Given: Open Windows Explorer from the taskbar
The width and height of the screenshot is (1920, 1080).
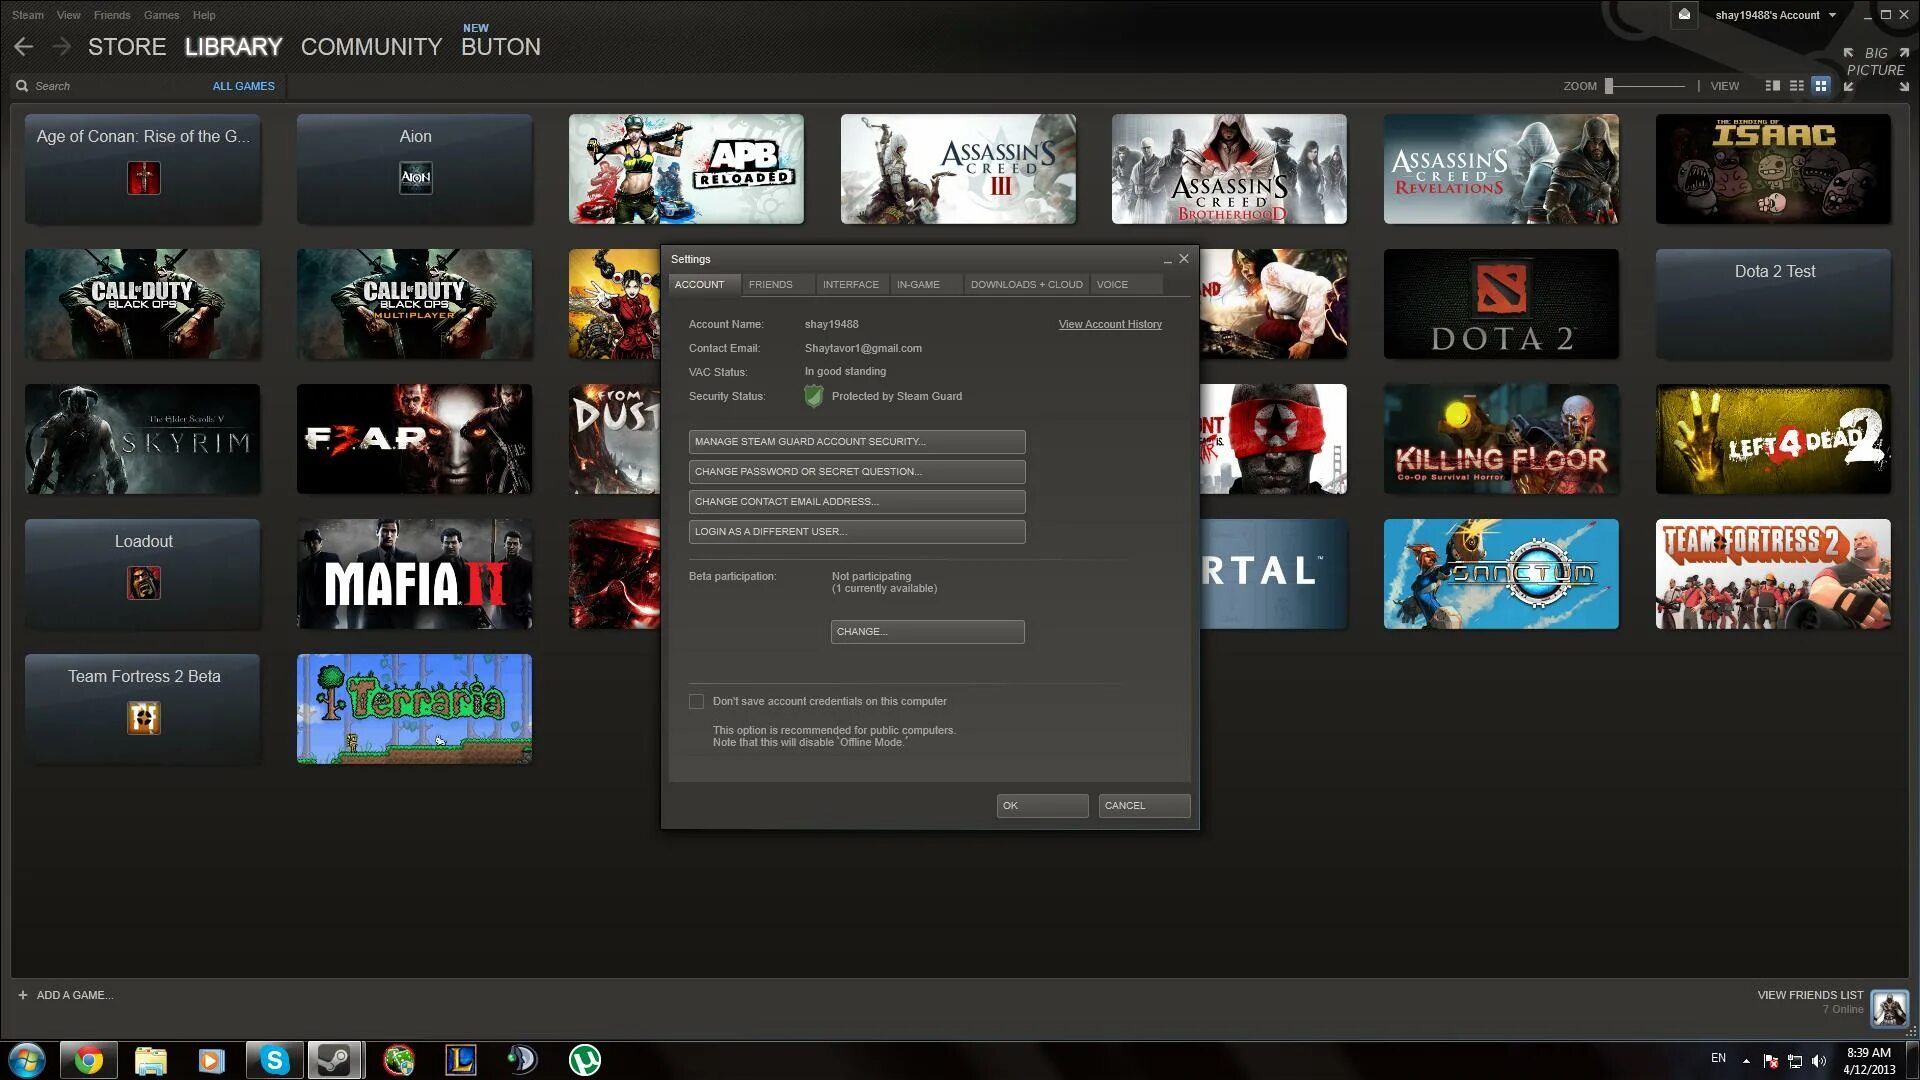Looking at the screenshot, I should tap(150, 1059).
